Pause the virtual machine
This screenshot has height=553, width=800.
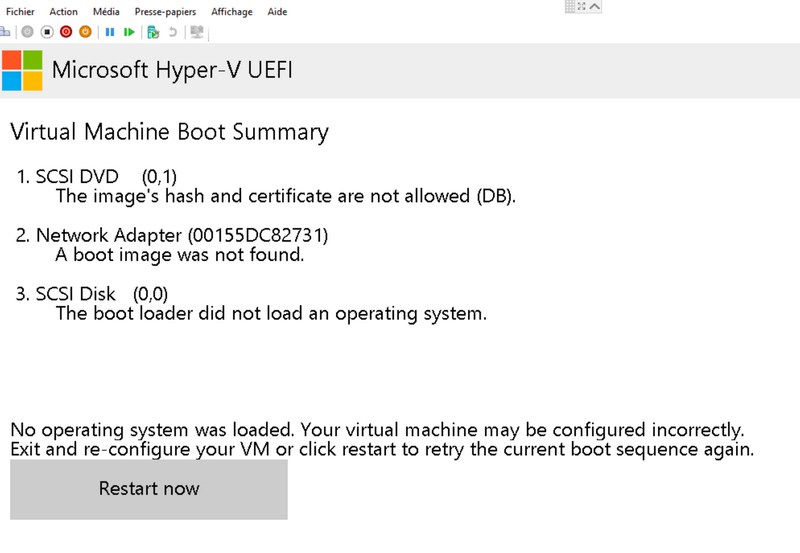[110, 32]
